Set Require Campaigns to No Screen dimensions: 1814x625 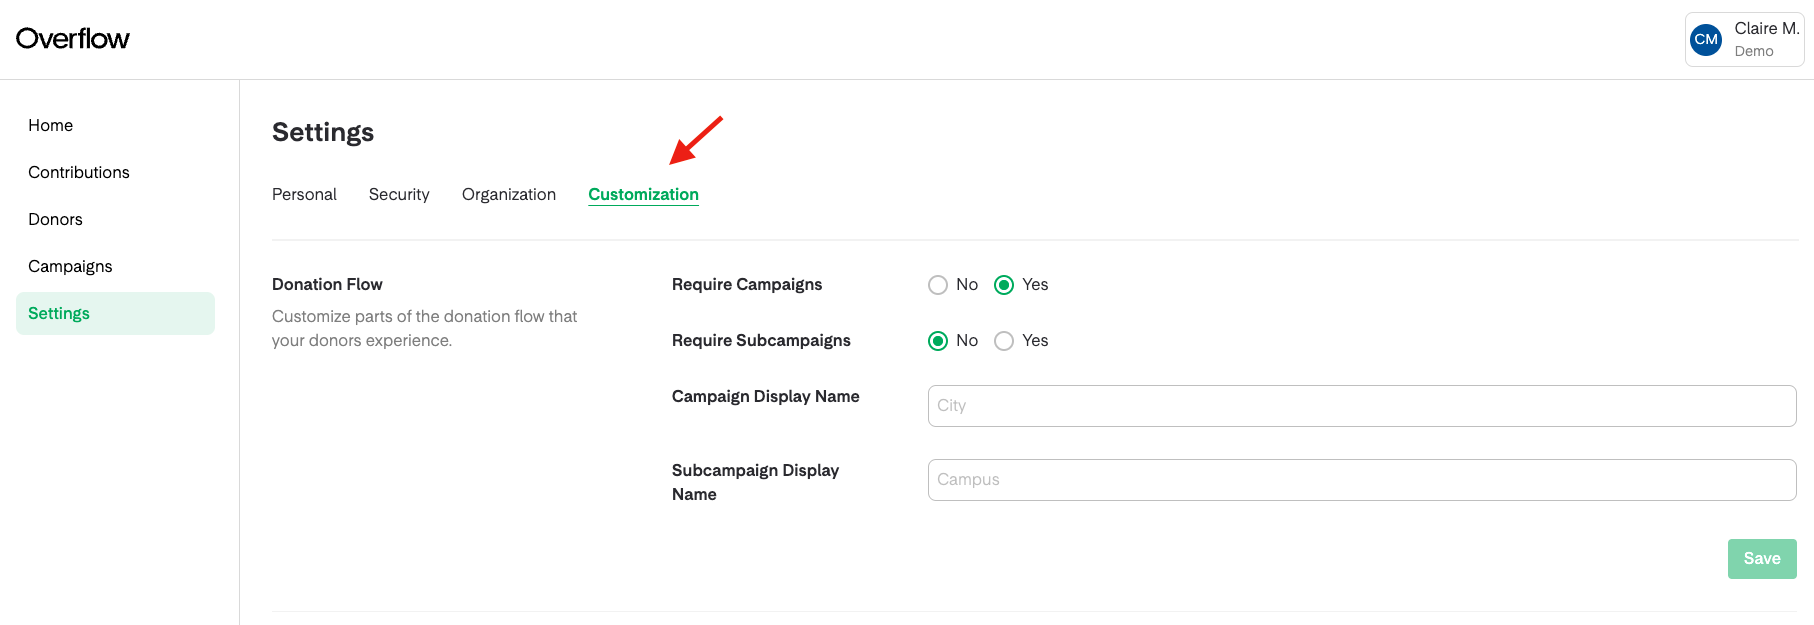coord(938,285)
